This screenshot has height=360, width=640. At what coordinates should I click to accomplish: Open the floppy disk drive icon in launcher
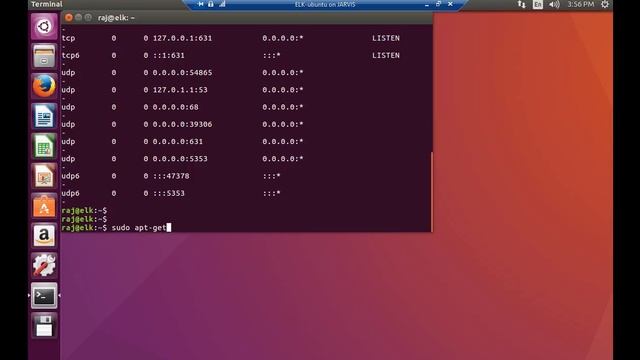coord(44,326)
